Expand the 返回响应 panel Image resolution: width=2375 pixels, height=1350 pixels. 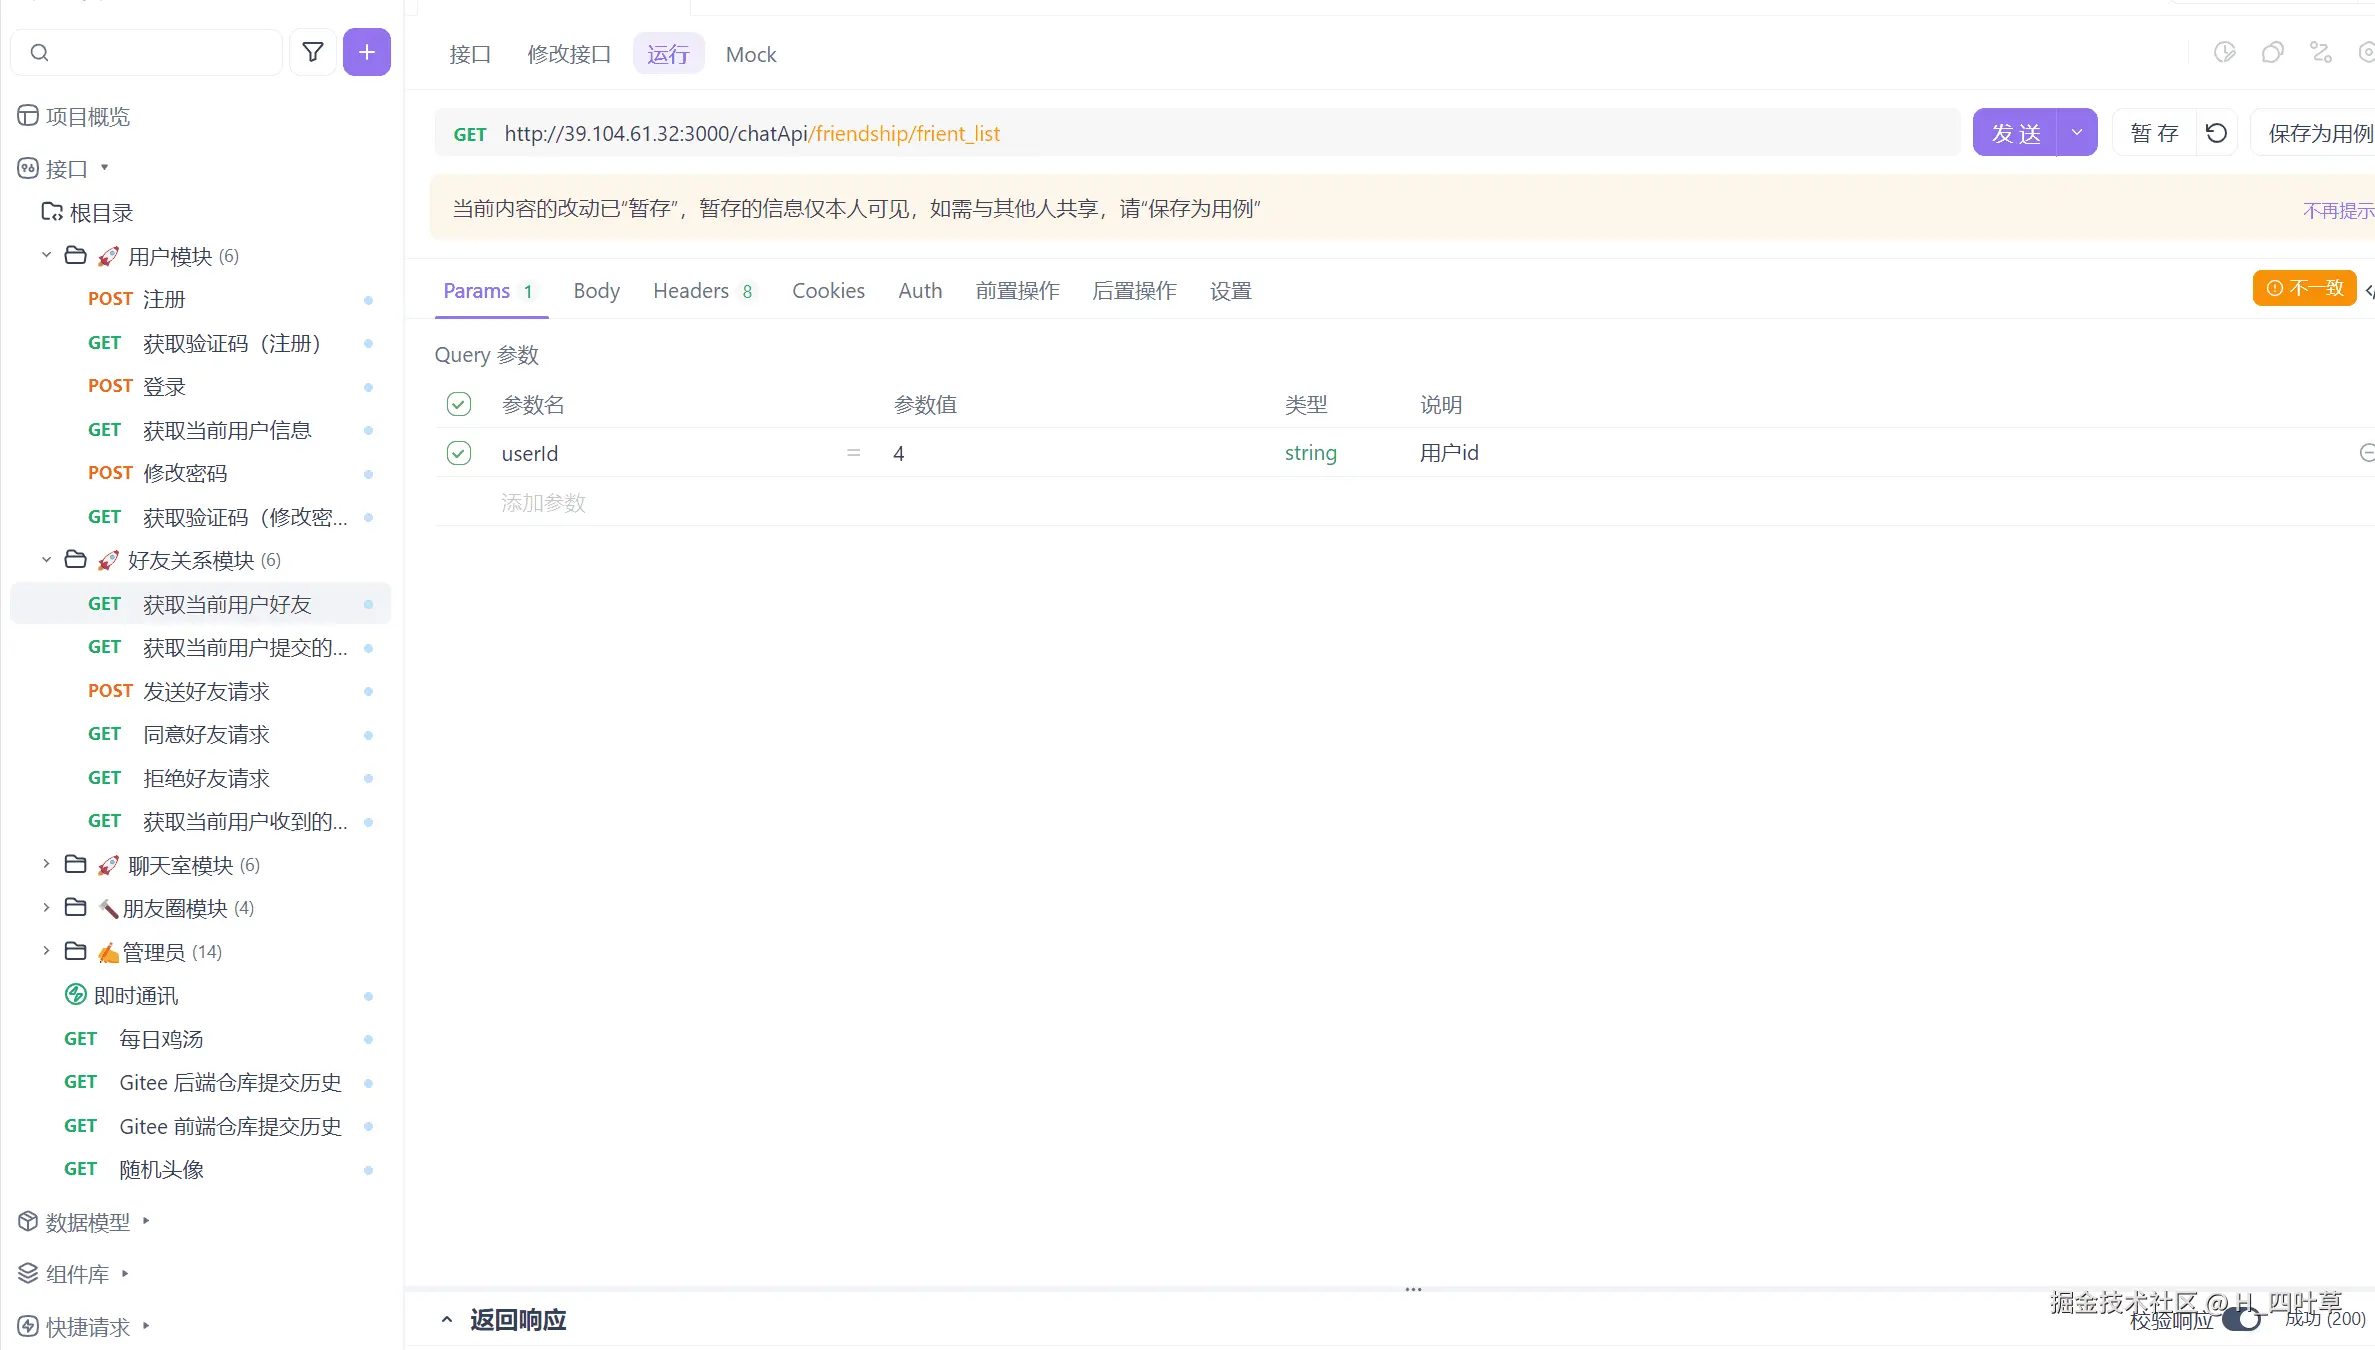447,1320
